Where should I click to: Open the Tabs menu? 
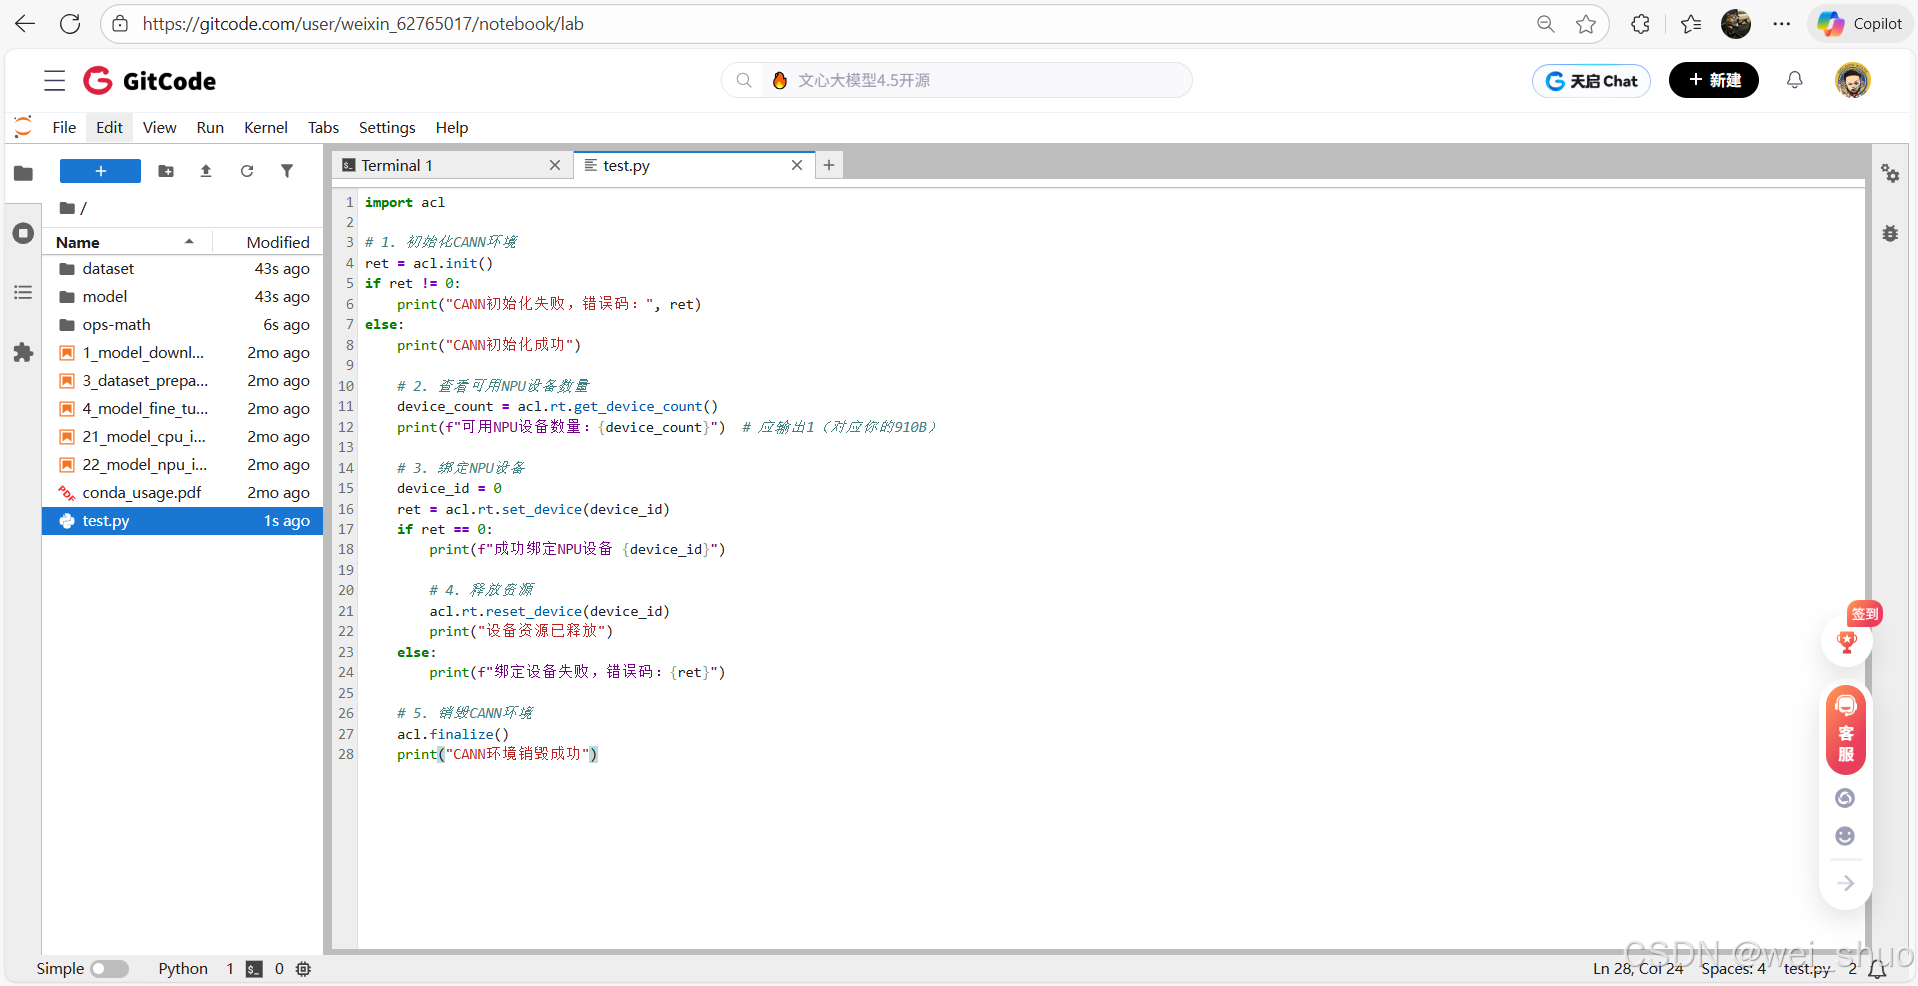coord(323,127)
